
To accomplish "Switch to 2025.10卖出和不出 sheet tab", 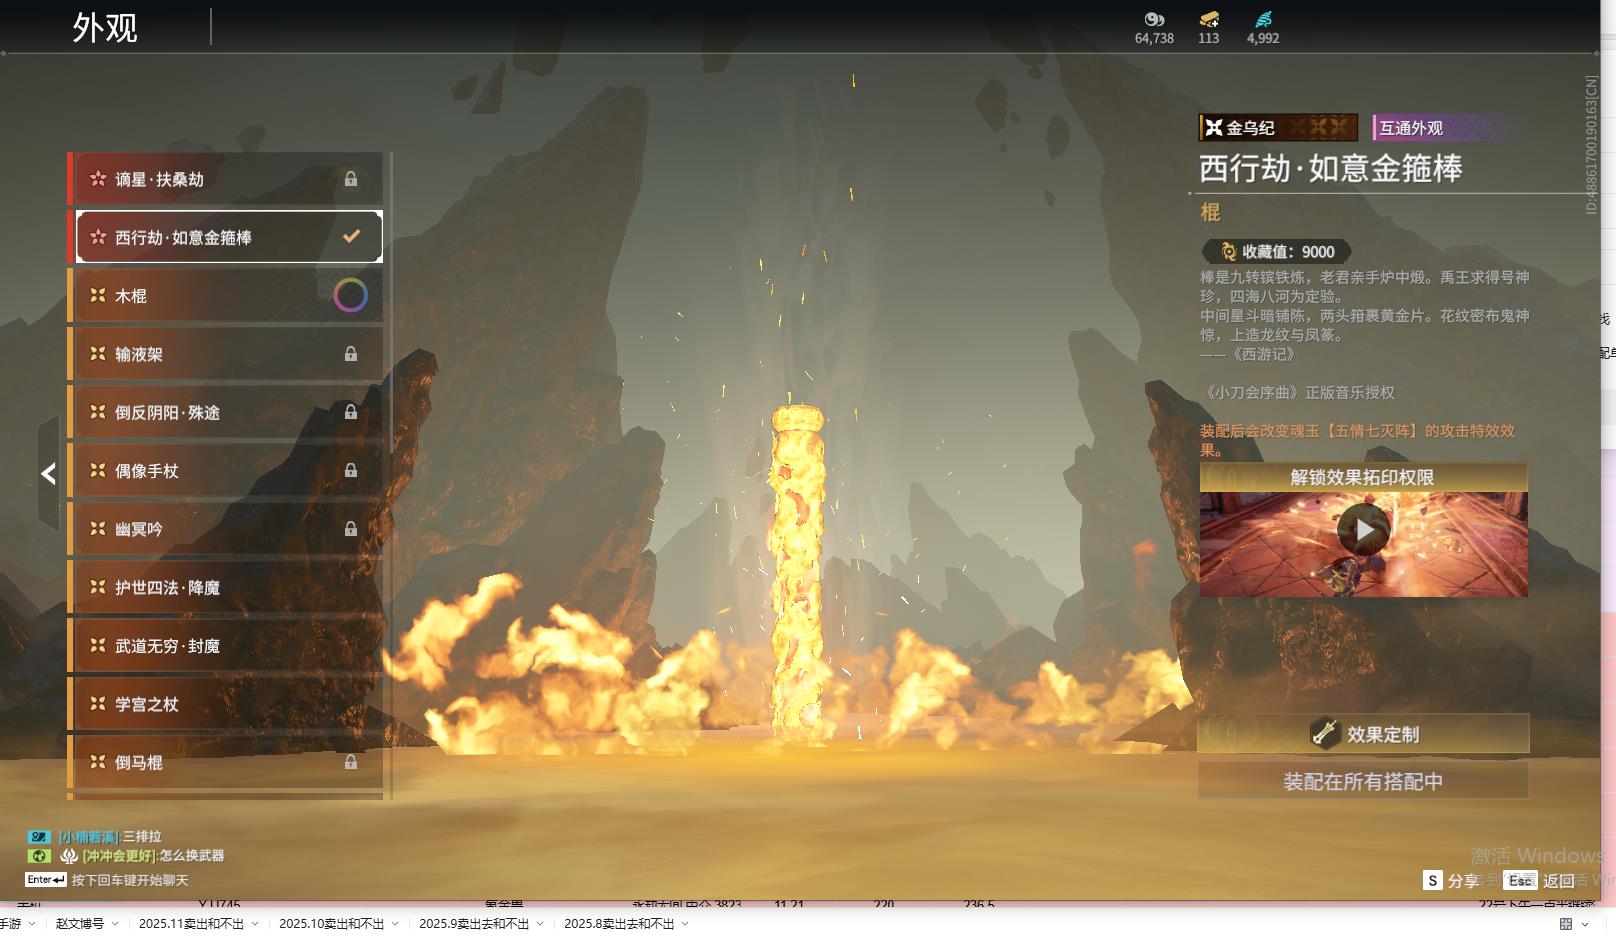I will click(x=331, y=924).
